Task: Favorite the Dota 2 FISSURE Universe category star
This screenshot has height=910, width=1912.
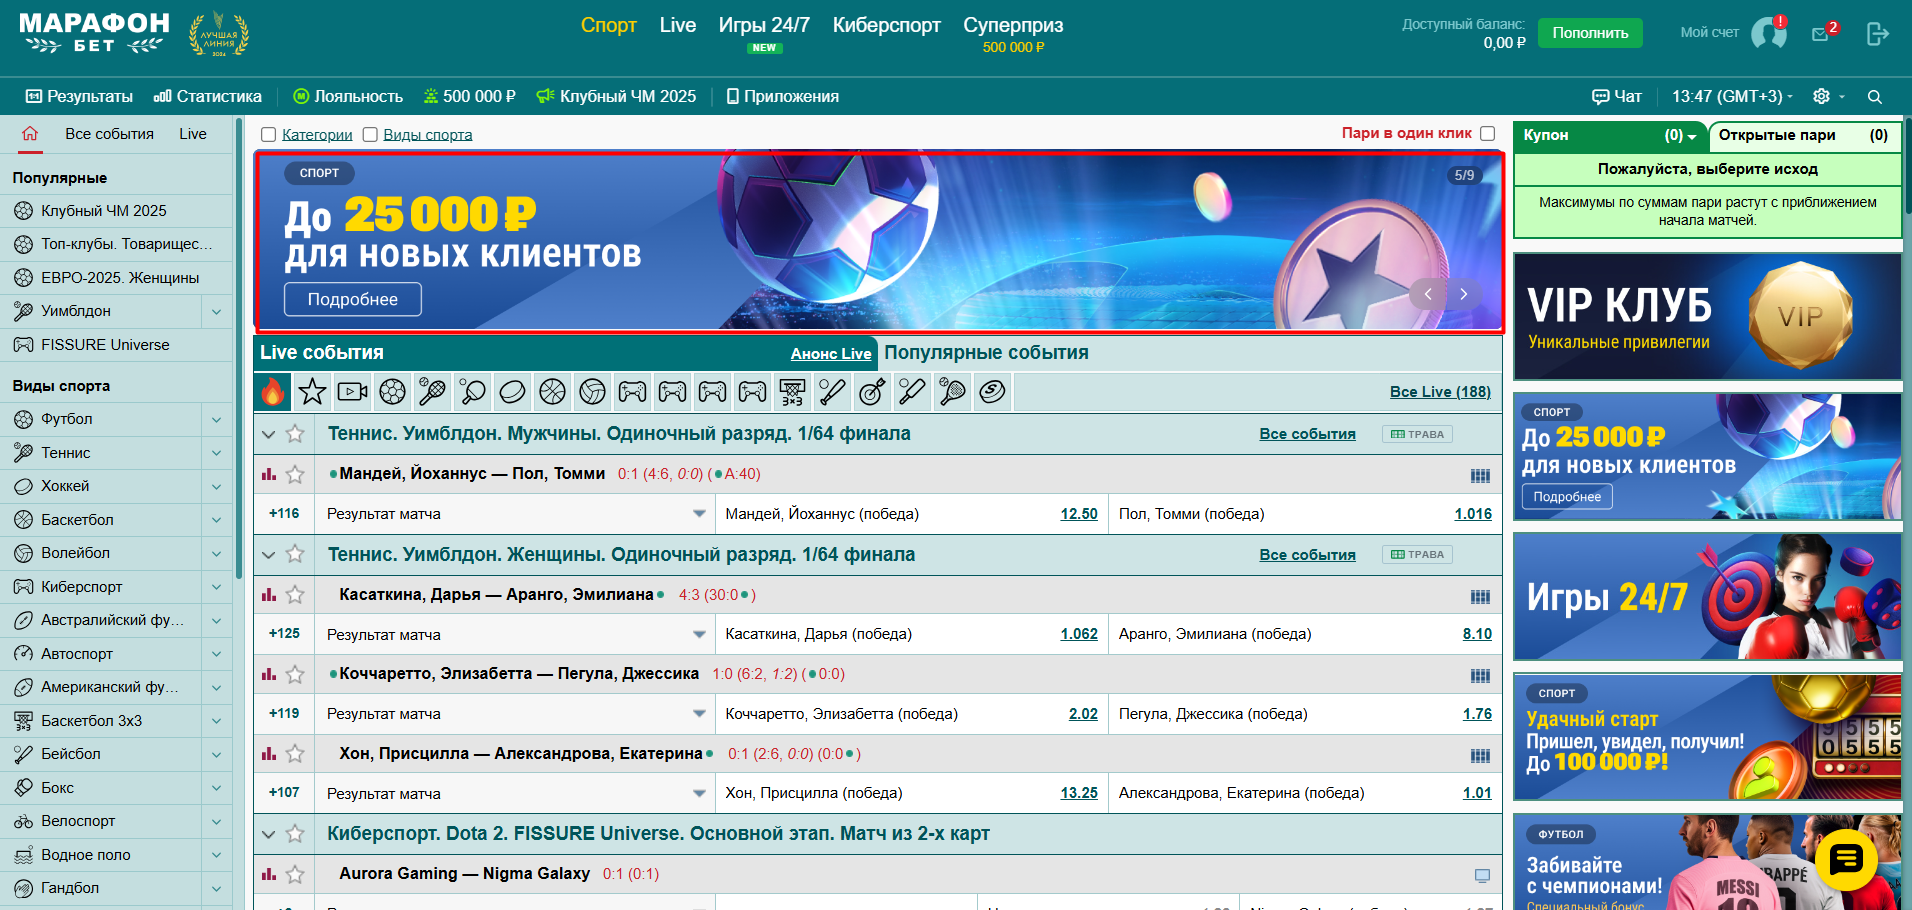Action: [x=295, y=834]
